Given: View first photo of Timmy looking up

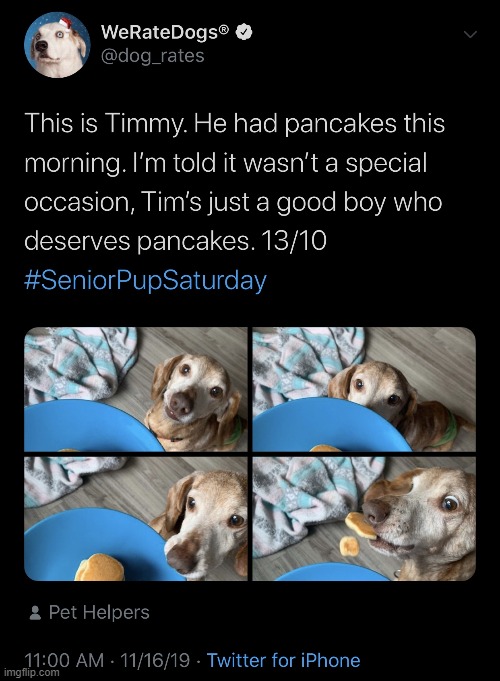Looking at the screenshot, I should point(136,389).
